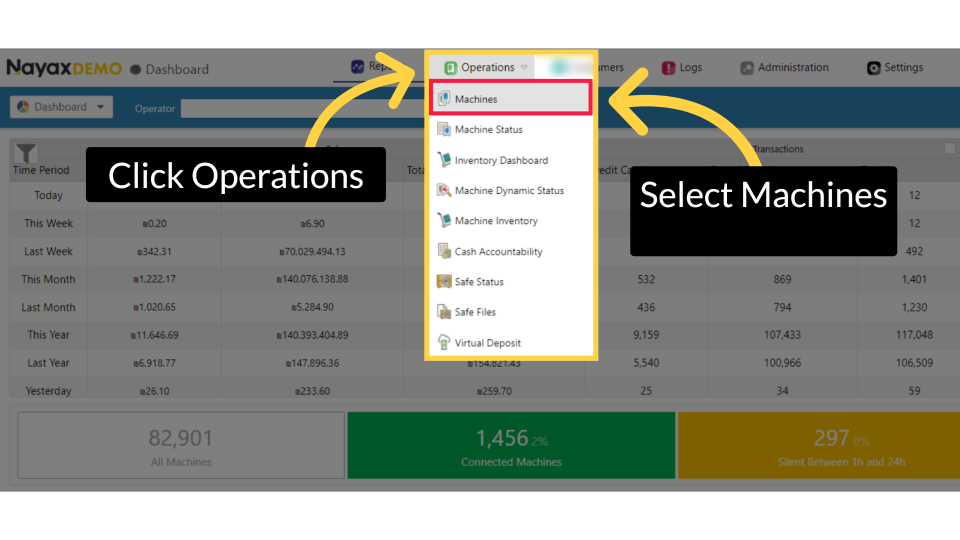Click the Dashboard pie chart icon
This screenshot has height=540, width=960.
pos(23,107)
